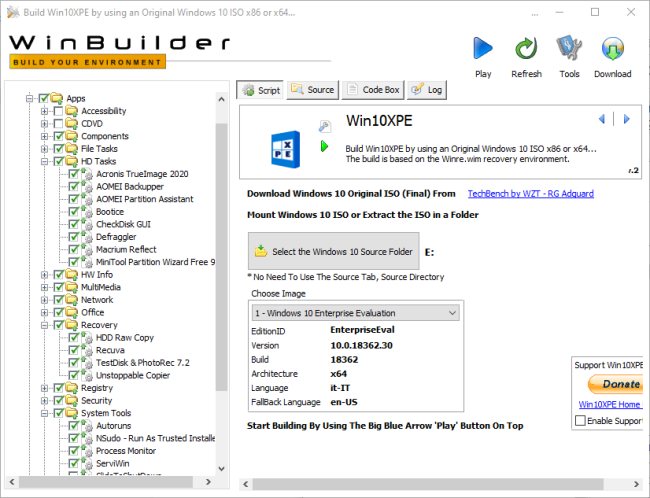Expand the File Tasks tree node
This screenshot has width=650, height=498.
click(x=44, y=149)
